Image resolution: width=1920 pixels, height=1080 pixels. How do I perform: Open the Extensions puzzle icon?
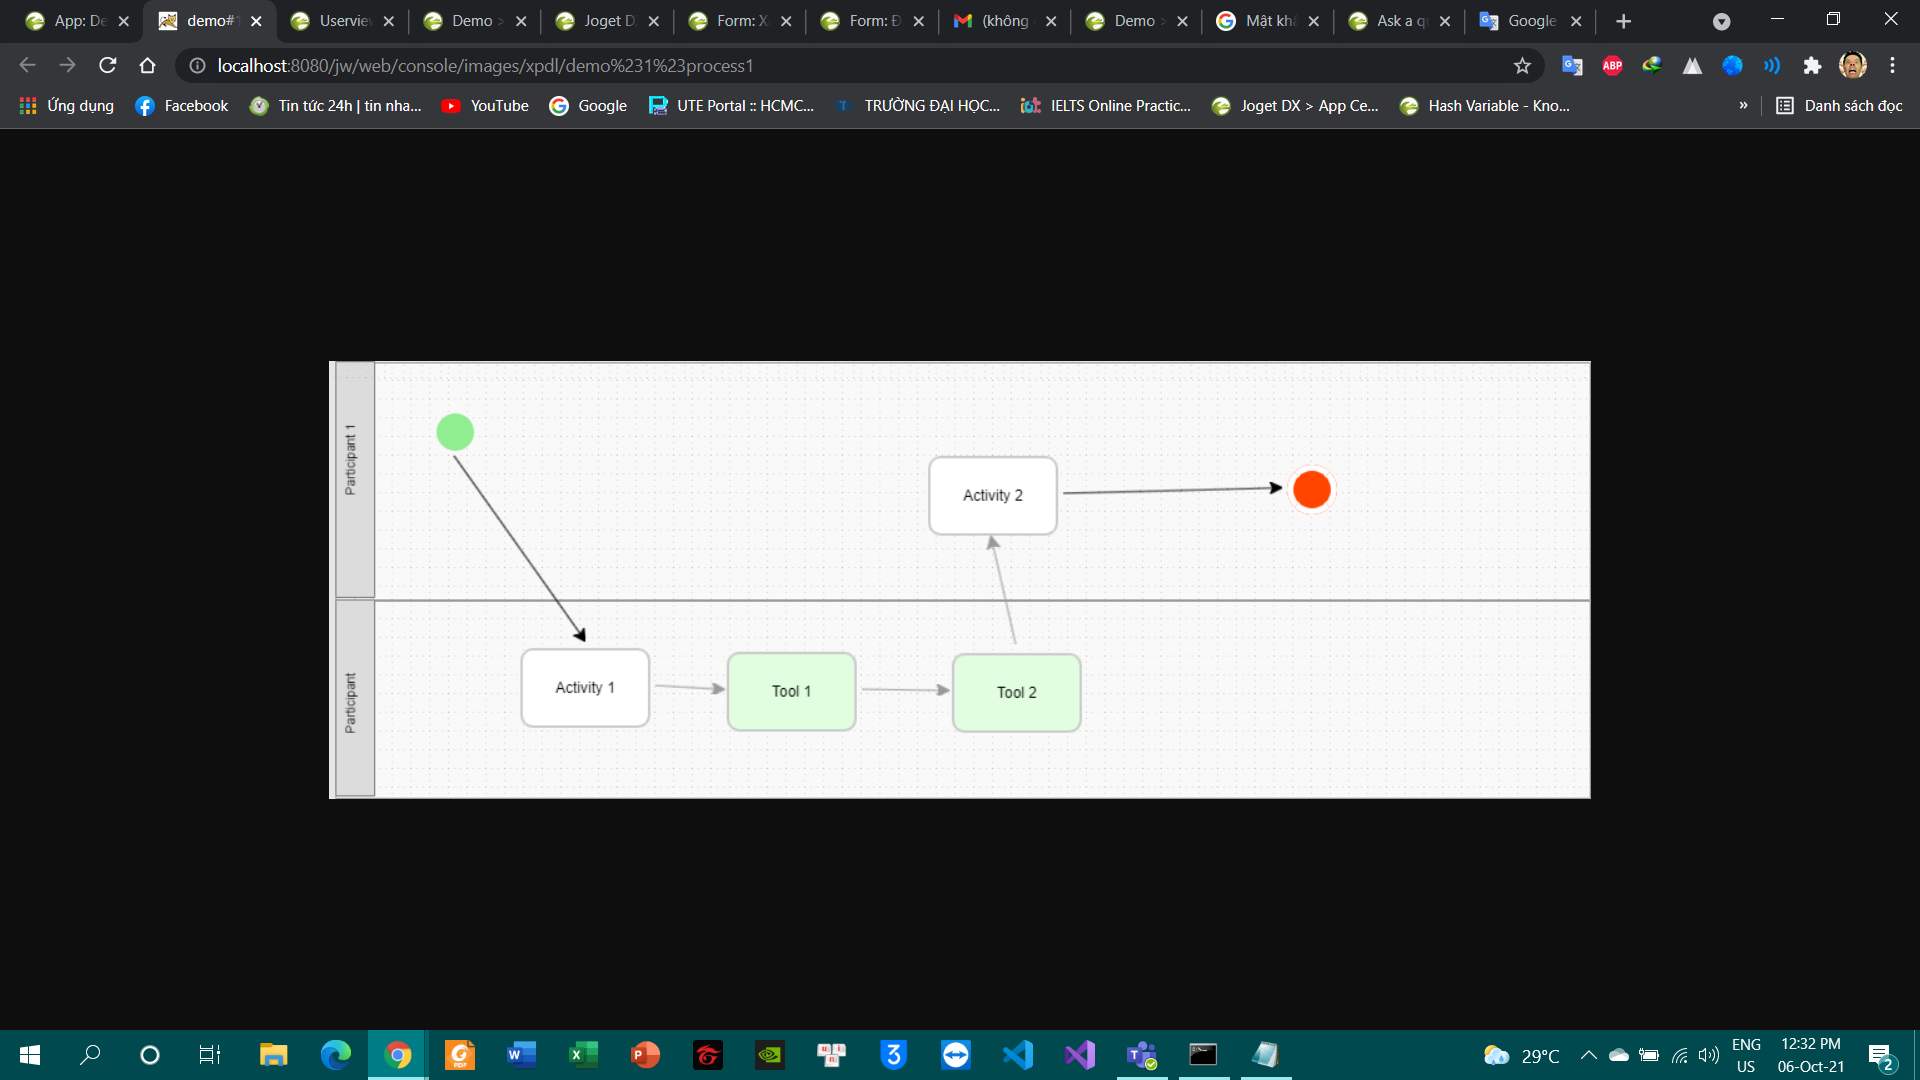1812,66
